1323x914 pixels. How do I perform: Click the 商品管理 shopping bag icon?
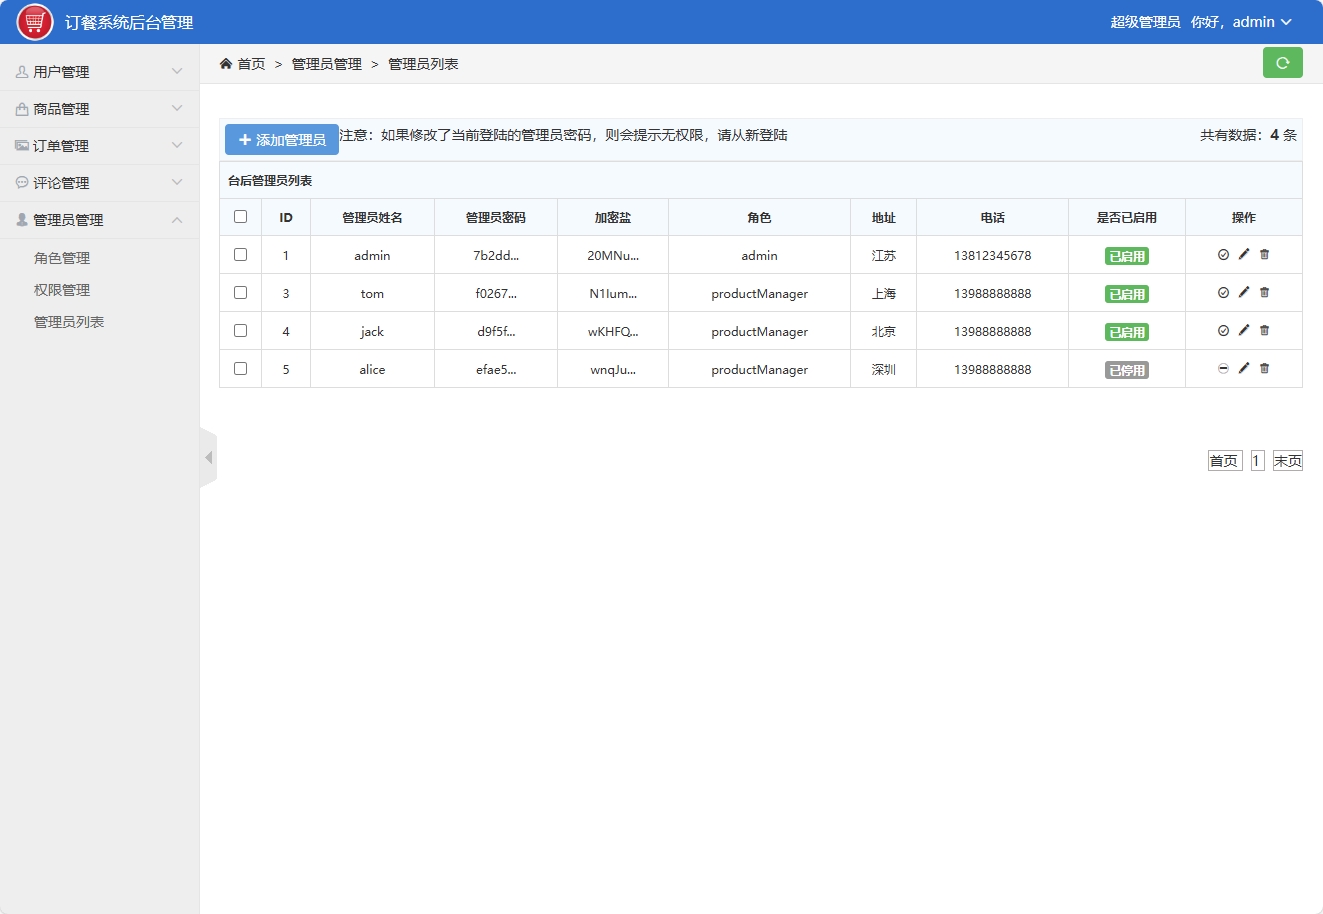pos(22,108)
